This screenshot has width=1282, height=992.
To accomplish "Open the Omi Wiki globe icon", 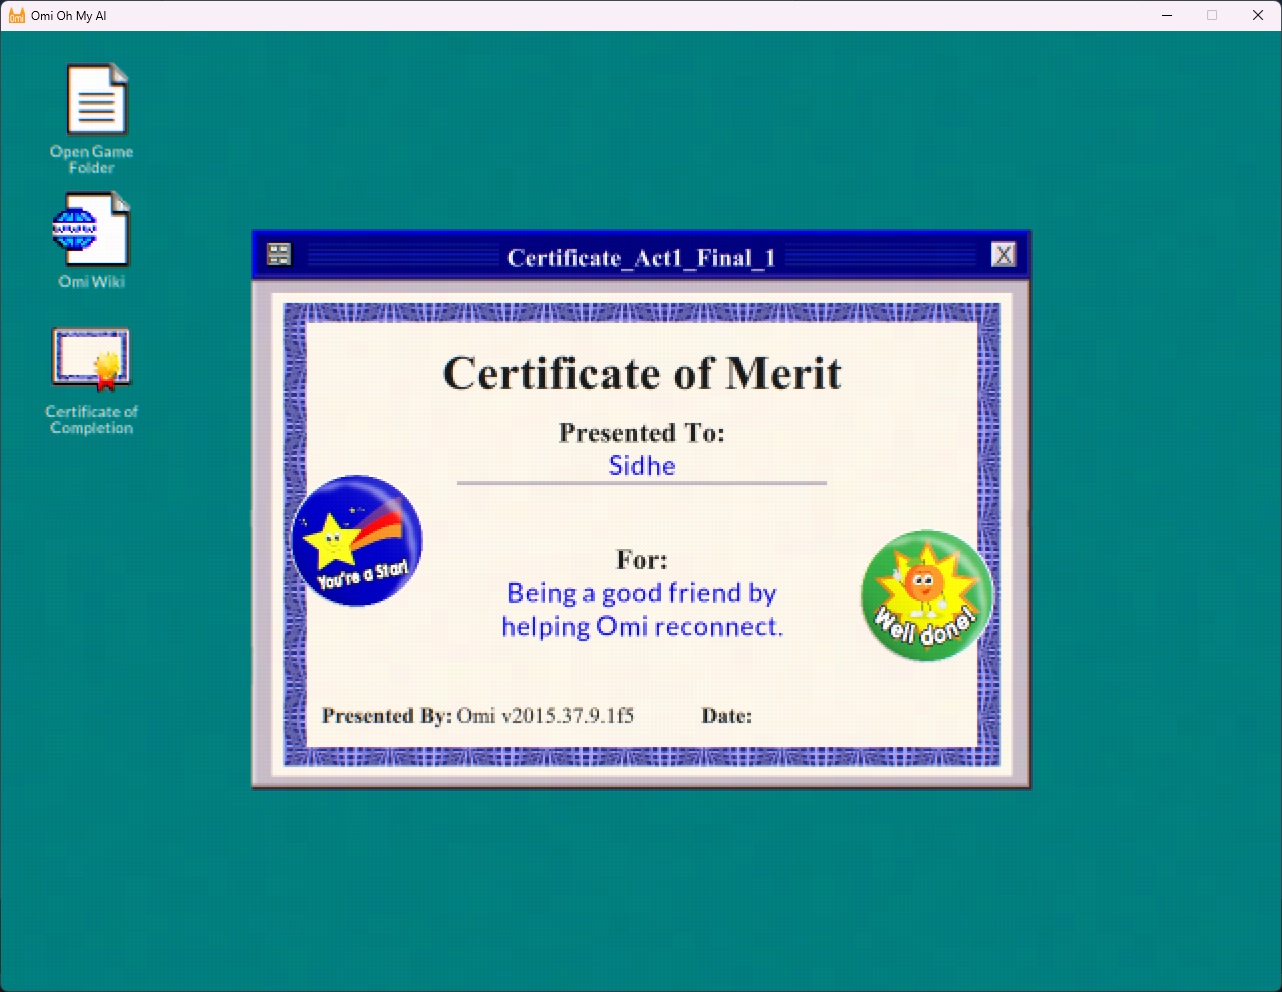I will click(x=91, y=229).
